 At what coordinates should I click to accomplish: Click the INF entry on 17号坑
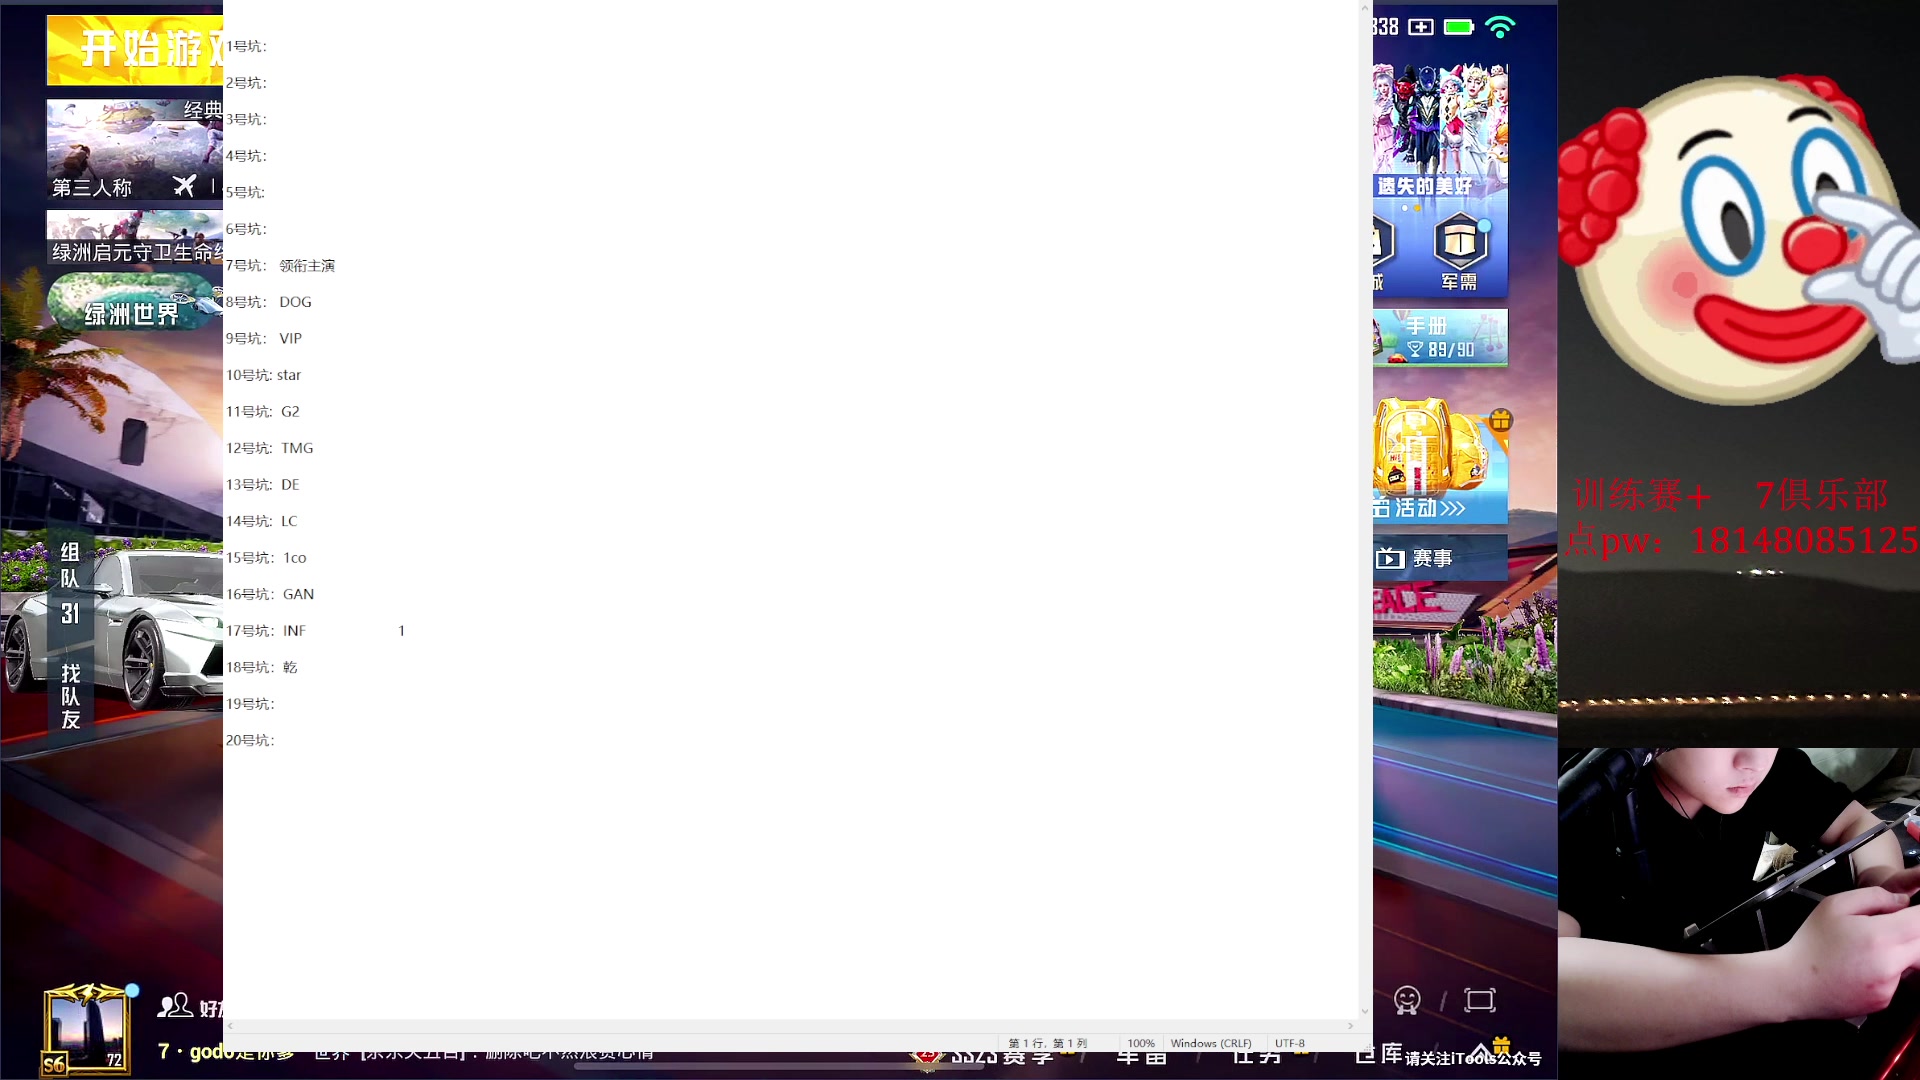coord(294,631)
